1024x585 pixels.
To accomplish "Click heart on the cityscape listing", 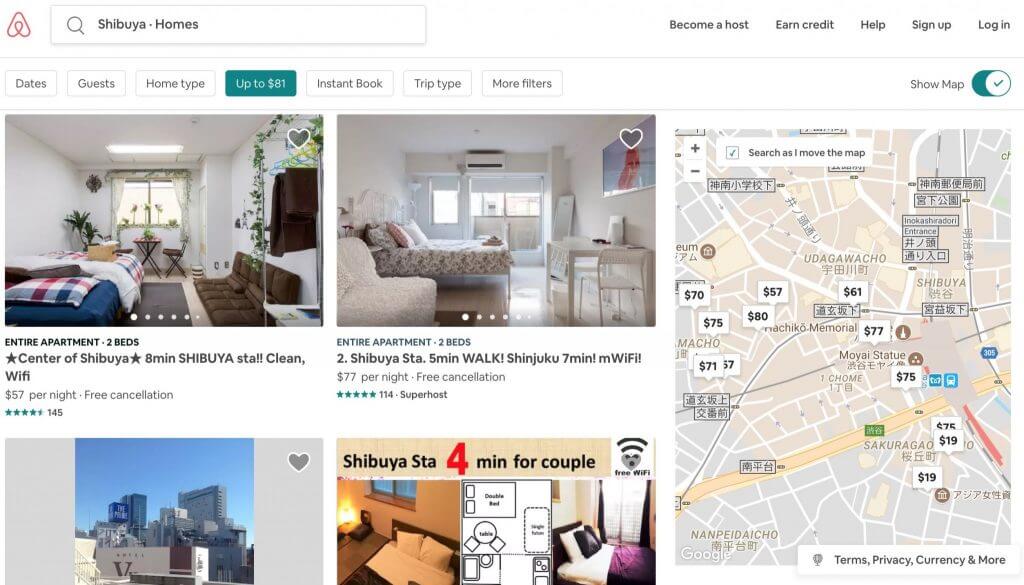I will point(298,462).
